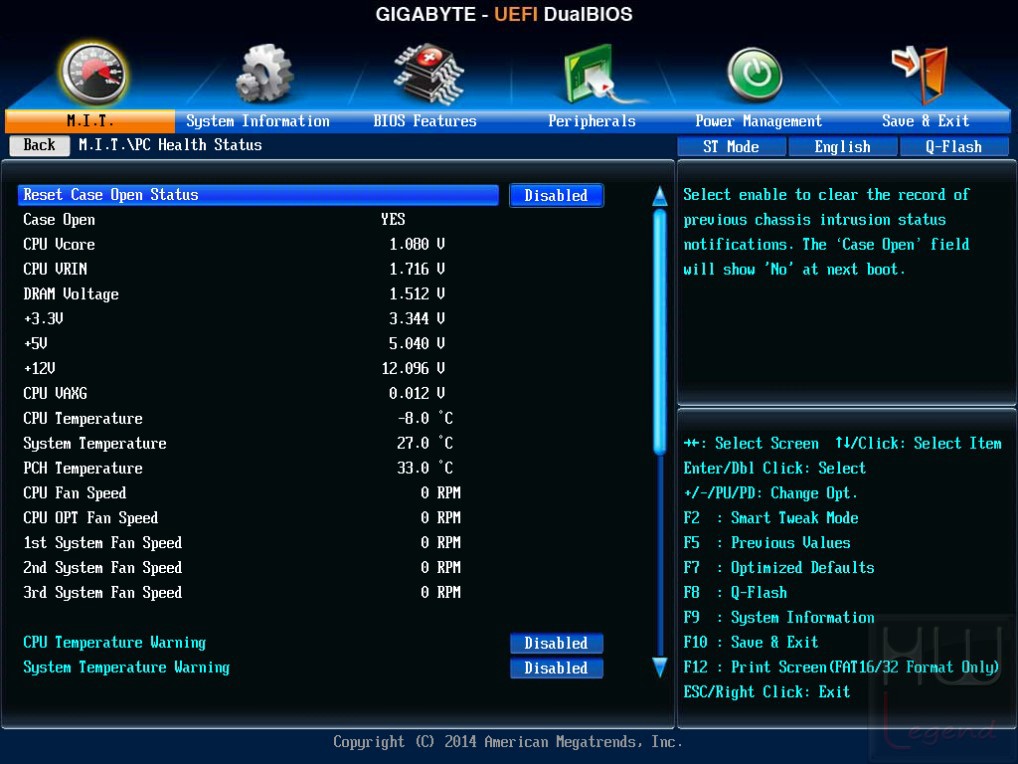Click the -8.0 °C CPU temperature value
This screenshot has height=764, width=1018.
point(425,418)
